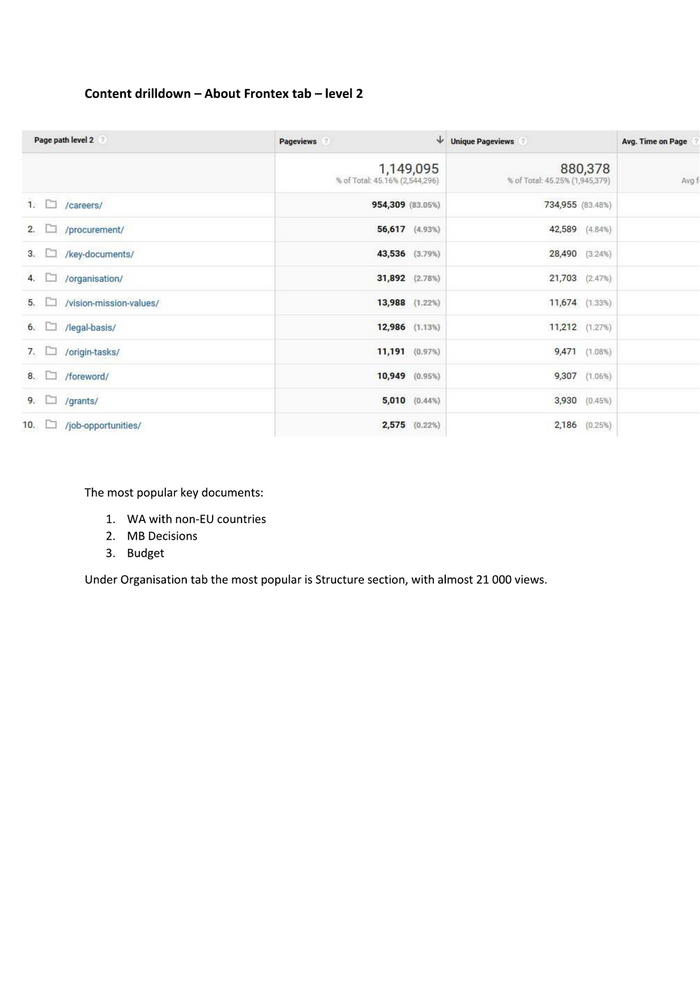Drill into the /vision-mission-values/ link
This screenshot has width=700, height=990.
click(x=111, y=303)
